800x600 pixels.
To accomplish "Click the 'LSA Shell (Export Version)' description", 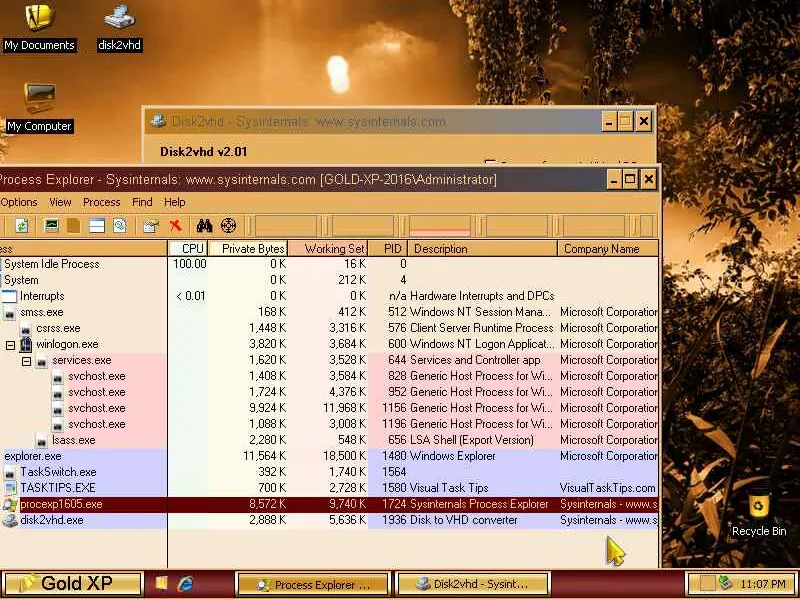I will point(472,440).
